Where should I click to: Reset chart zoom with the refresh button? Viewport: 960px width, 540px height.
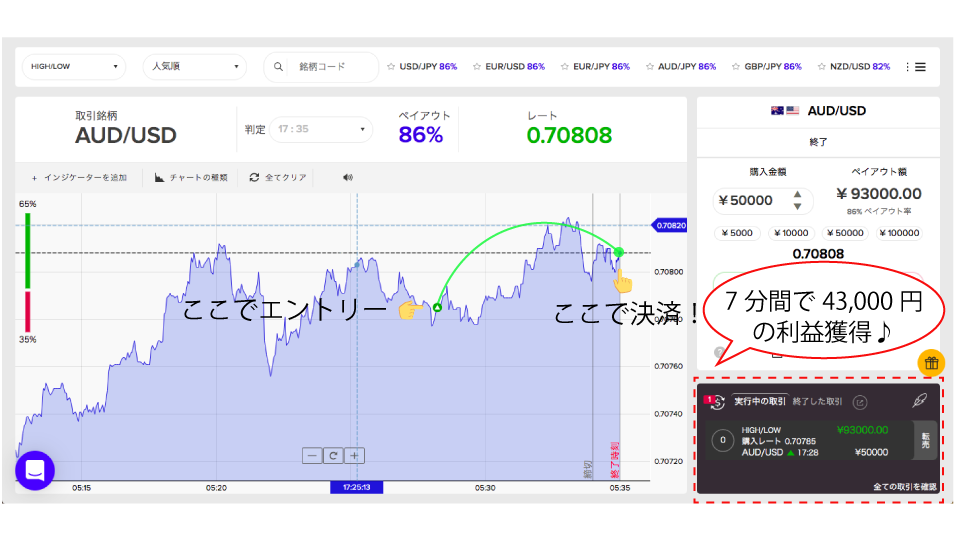[333, 456]
